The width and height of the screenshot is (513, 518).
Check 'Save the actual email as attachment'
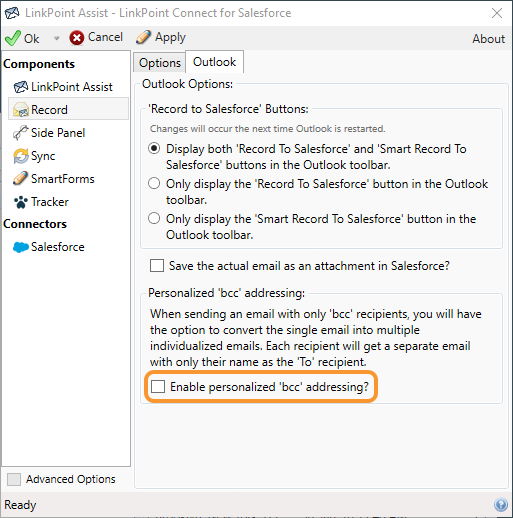pos(157,266)
